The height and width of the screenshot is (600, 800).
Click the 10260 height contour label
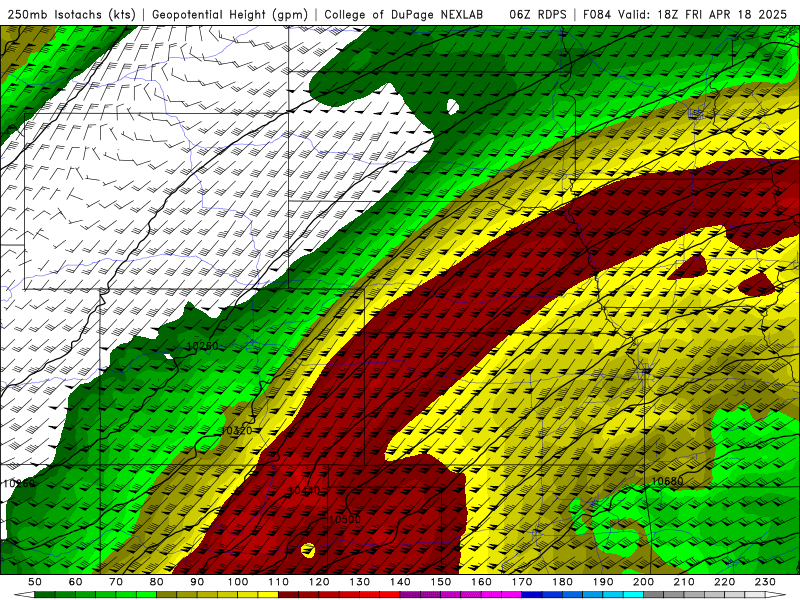point(202,346)
